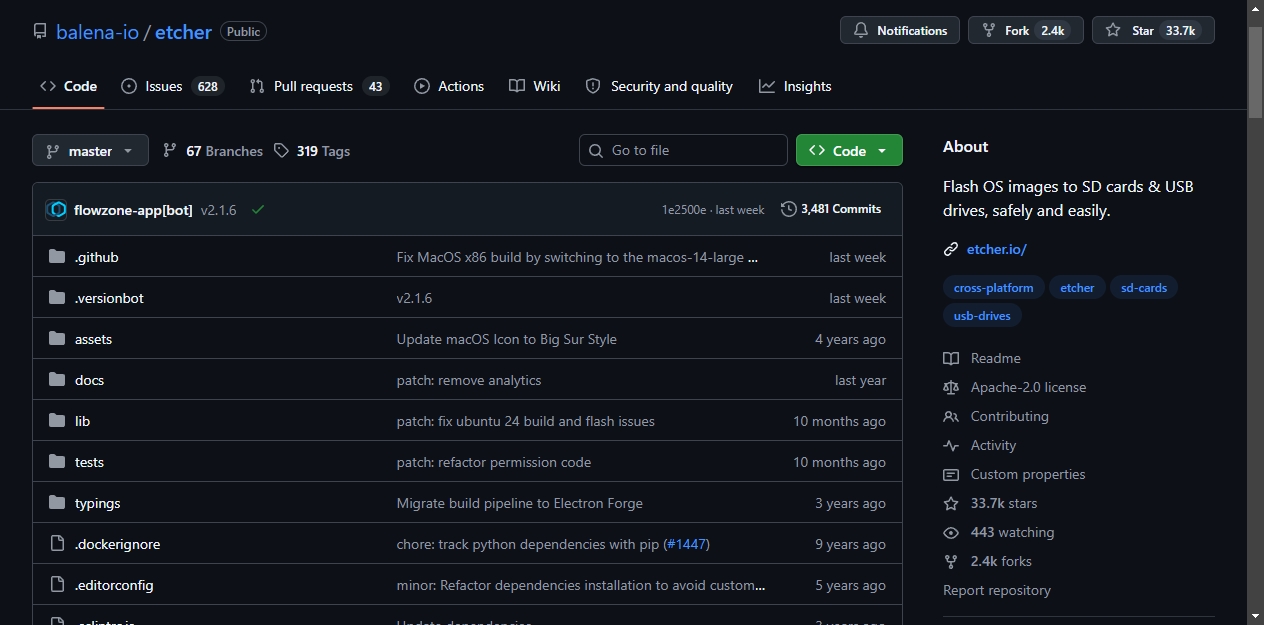Click the file icon beside .editorconfig
Screen dimensions: 1264x625
pos(57,585)
